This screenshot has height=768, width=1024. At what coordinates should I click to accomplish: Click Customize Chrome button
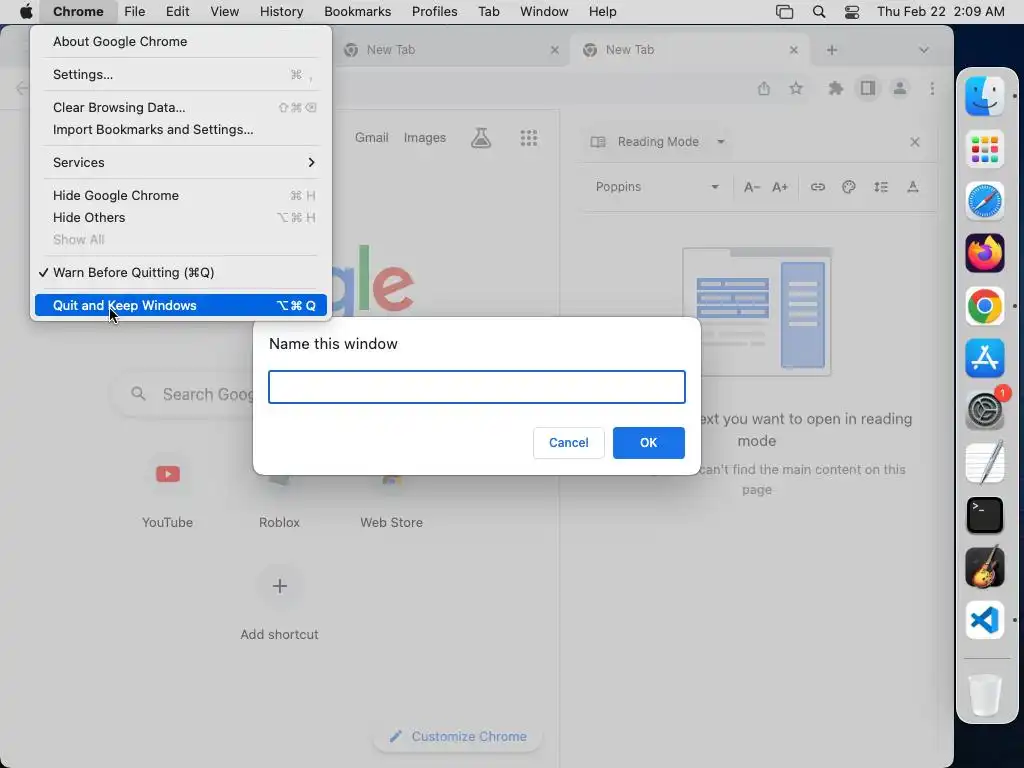[x=458, y=737]
